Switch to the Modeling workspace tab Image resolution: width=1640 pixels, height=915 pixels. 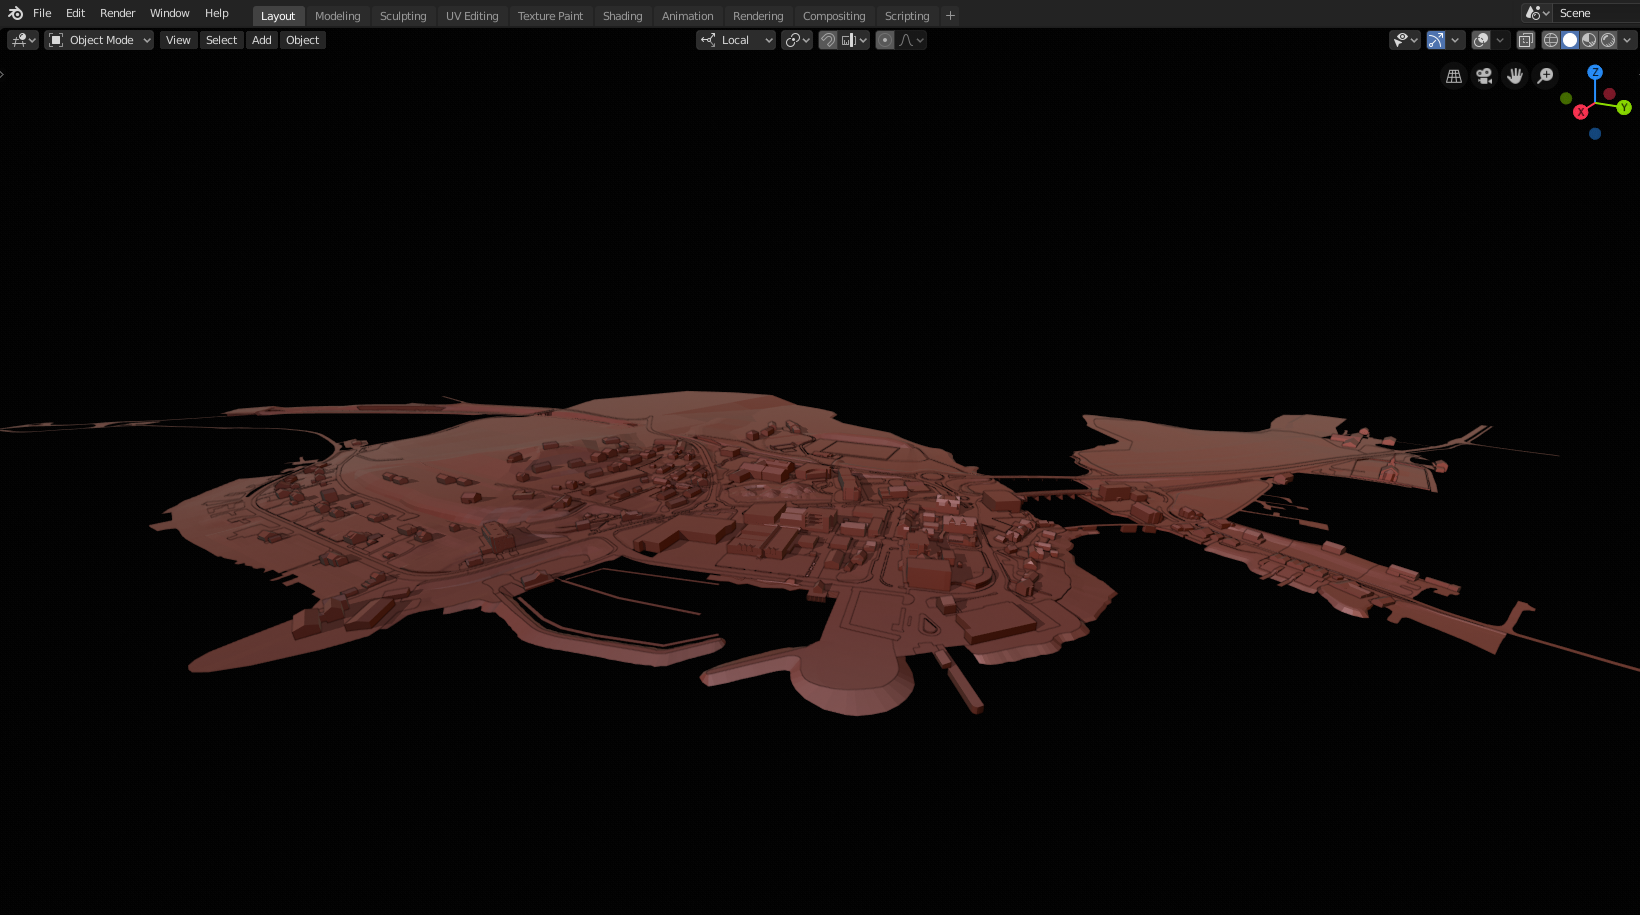click(x=338, y=16)
